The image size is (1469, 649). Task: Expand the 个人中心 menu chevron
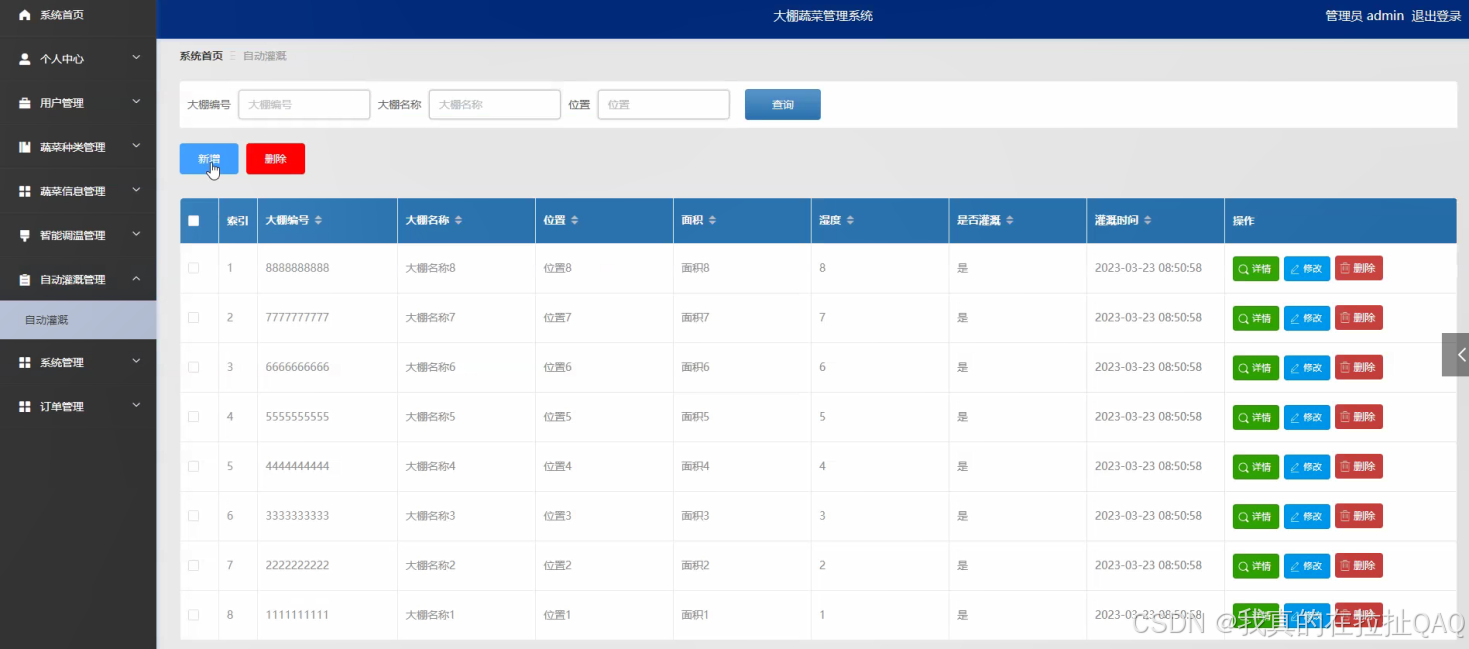pyautogui.click(x=136, y=58)
